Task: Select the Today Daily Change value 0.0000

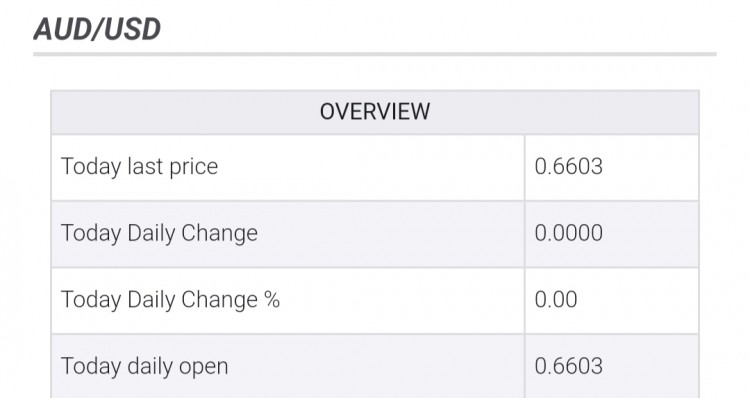Action: (568, 233)
